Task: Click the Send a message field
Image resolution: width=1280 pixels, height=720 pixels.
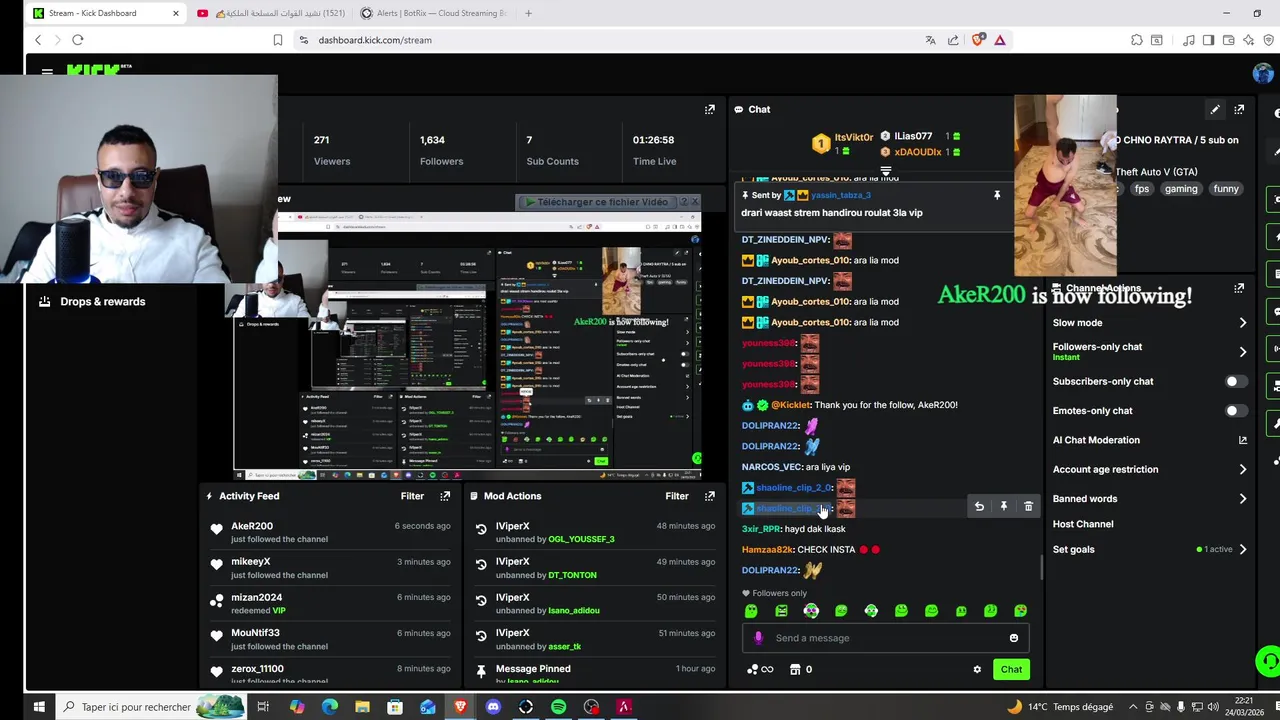Action: (x=886, y=638)
